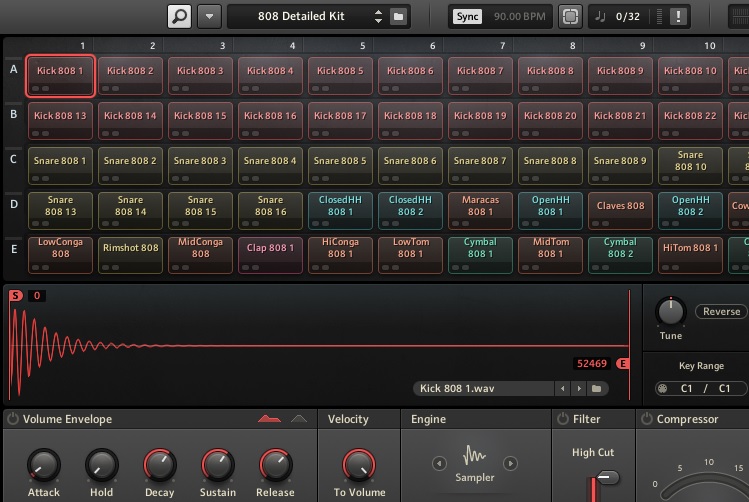Screen dimensions: 749x502
Task: Toggle the Volume Envelope power button
Action: (x=13, y=419)
